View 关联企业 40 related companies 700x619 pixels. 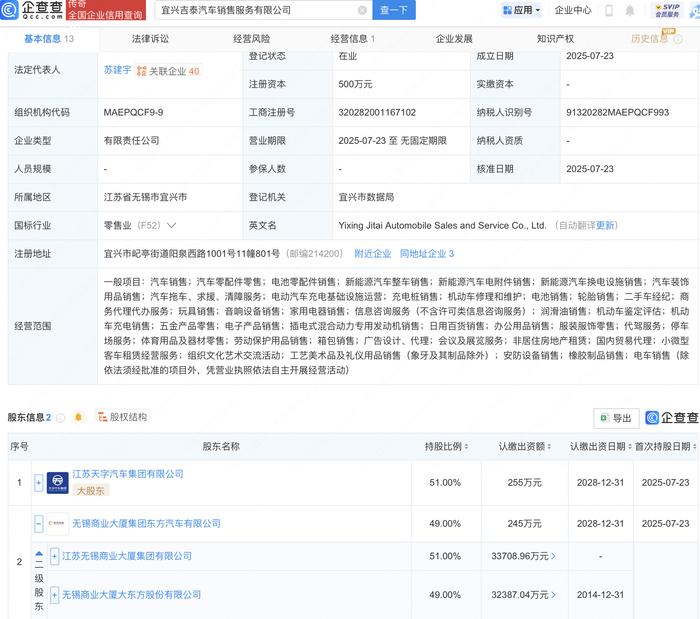coord(168,71)
